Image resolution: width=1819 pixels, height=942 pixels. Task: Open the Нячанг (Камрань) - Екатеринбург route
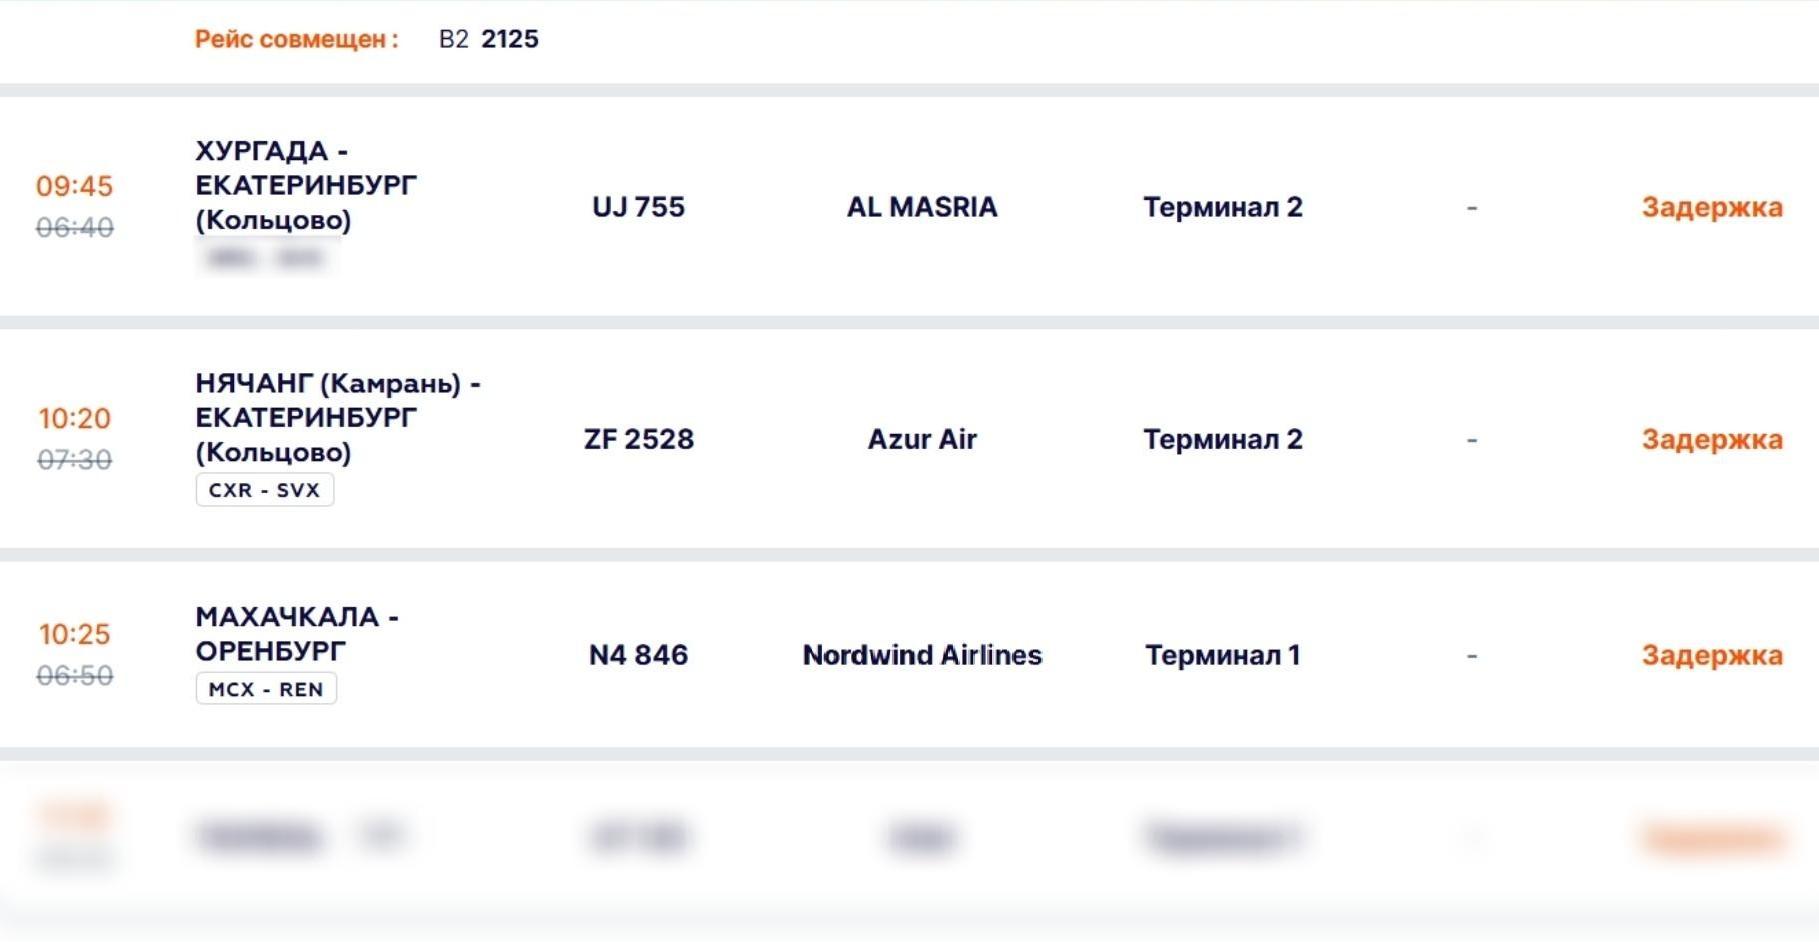click(337, 417)
